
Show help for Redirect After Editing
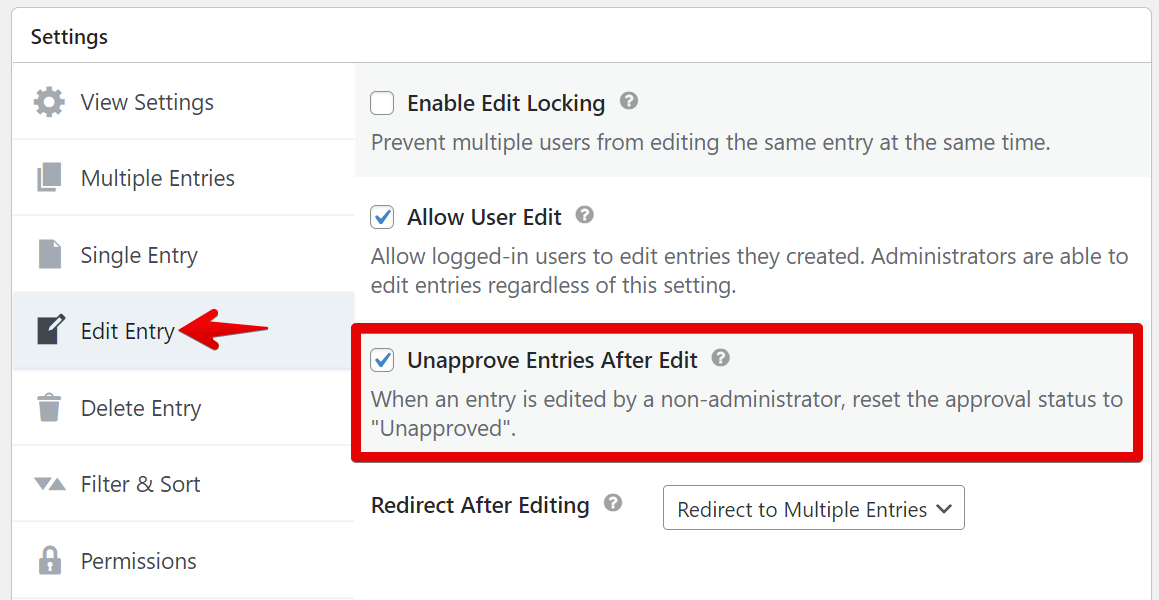[x=613, y=503]
